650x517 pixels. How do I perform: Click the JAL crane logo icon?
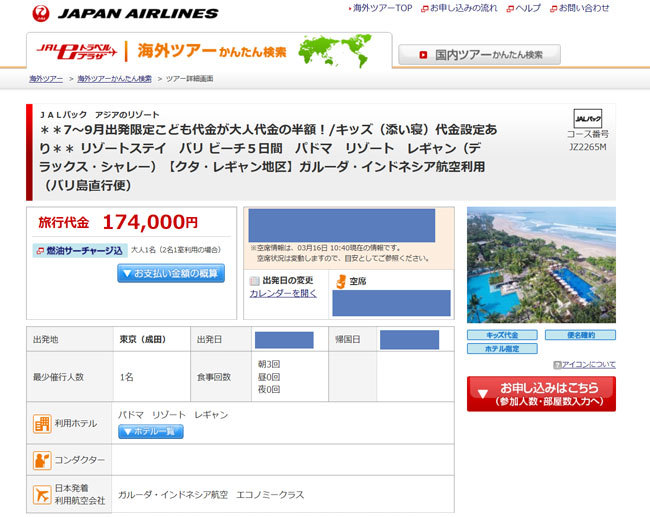(x=41, y=14)
